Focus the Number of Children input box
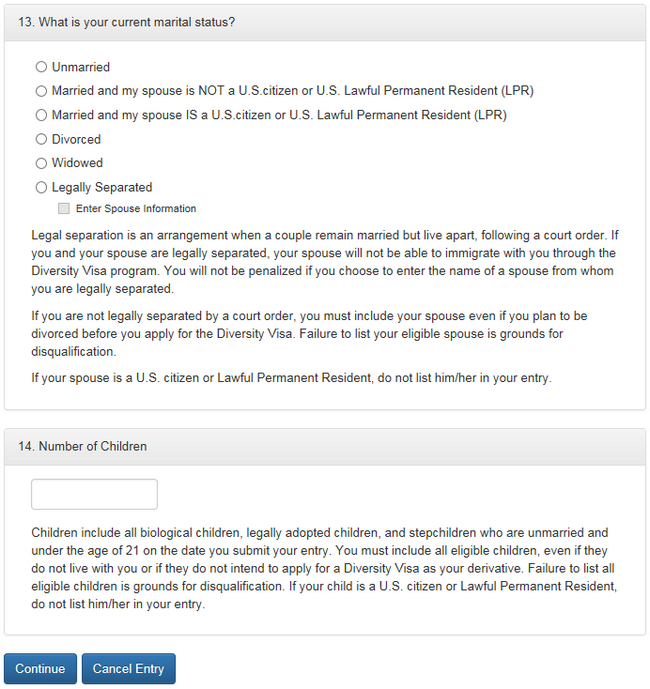650x689 pixels. pyautogui.click(x=94, y=494)
